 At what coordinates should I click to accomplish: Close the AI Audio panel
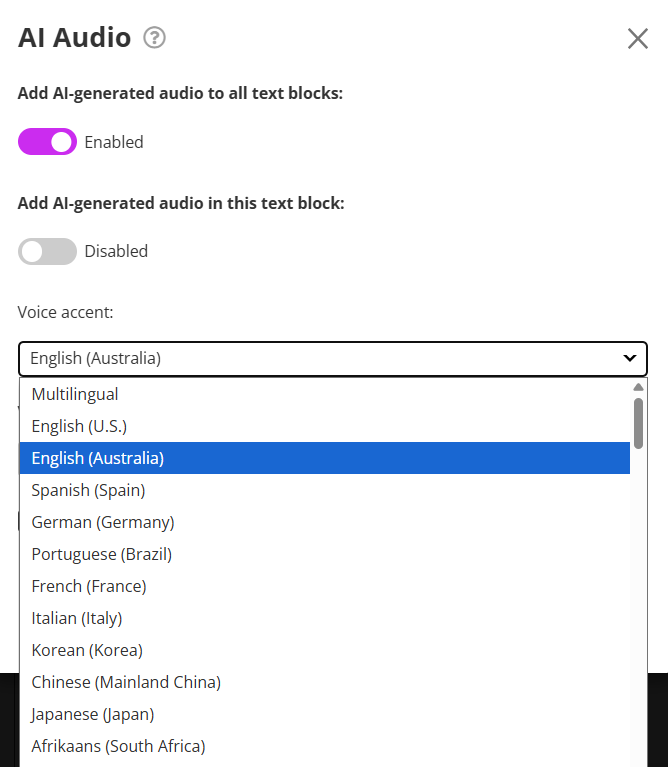[637, 39]
